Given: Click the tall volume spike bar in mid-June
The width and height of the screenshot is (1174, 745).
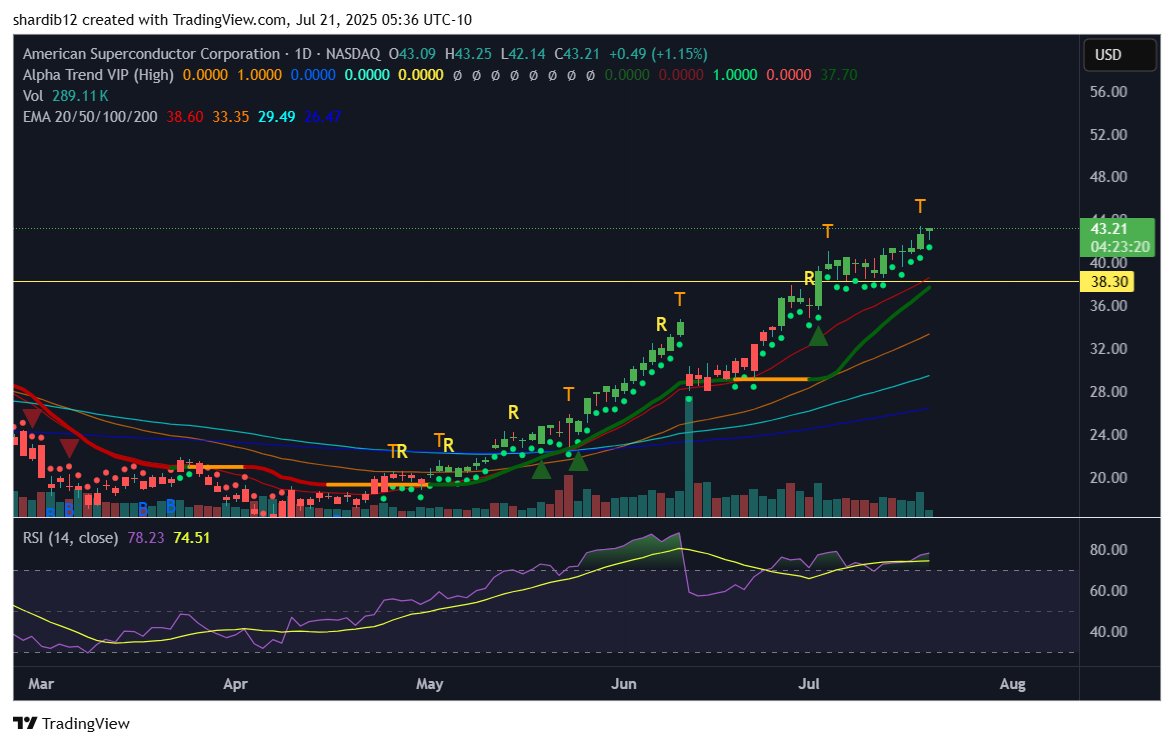Looking at the screenshot, I should coord(689,456).
